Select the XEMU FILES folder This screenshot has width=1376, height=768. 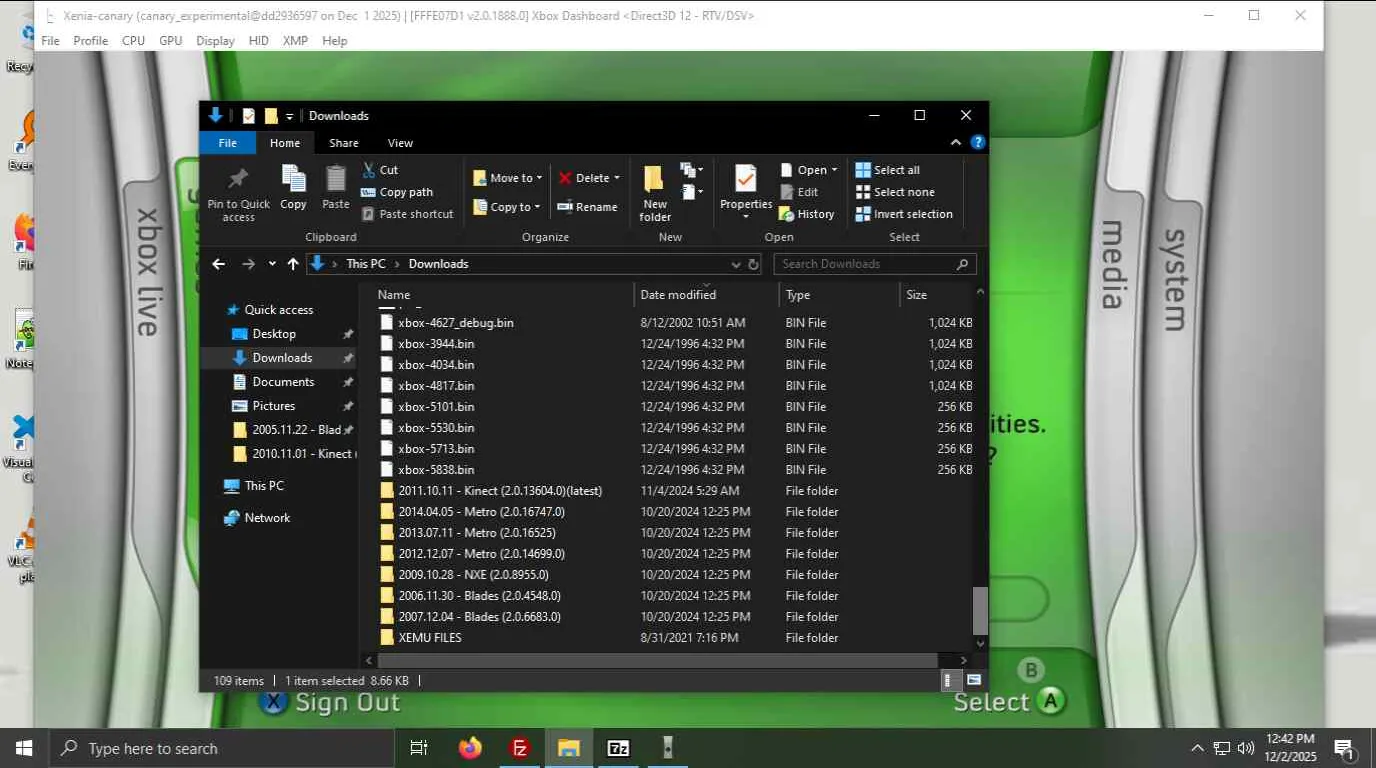[430, 638]
